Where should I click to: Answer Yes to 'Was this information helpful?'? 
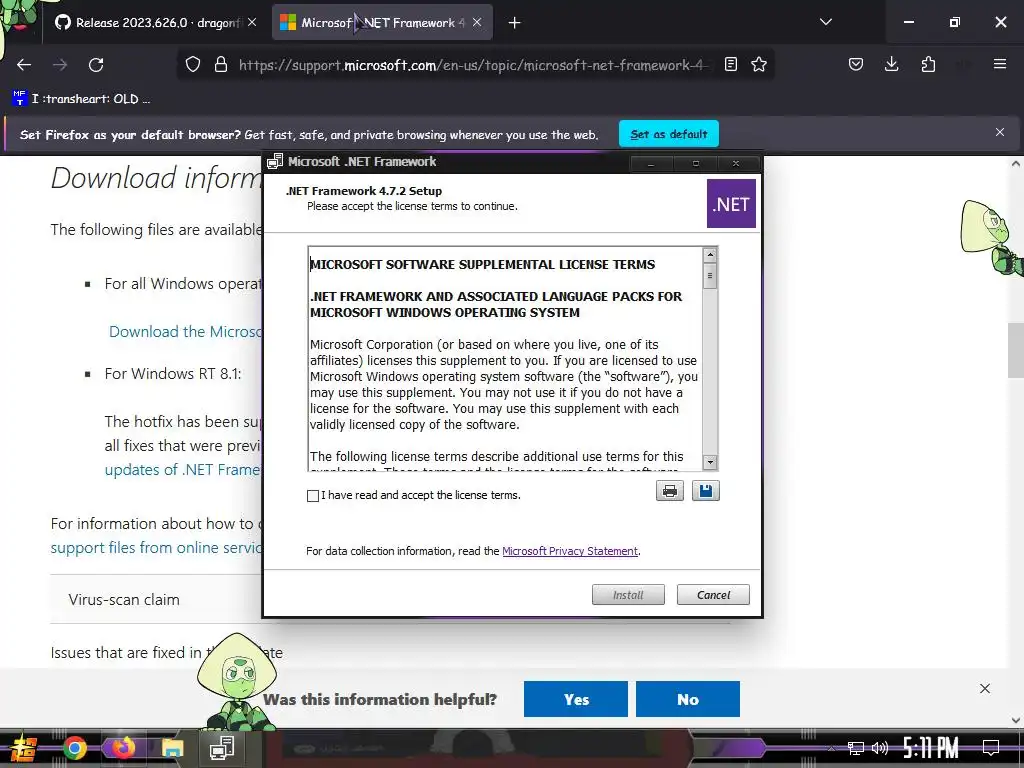(575, 699)
